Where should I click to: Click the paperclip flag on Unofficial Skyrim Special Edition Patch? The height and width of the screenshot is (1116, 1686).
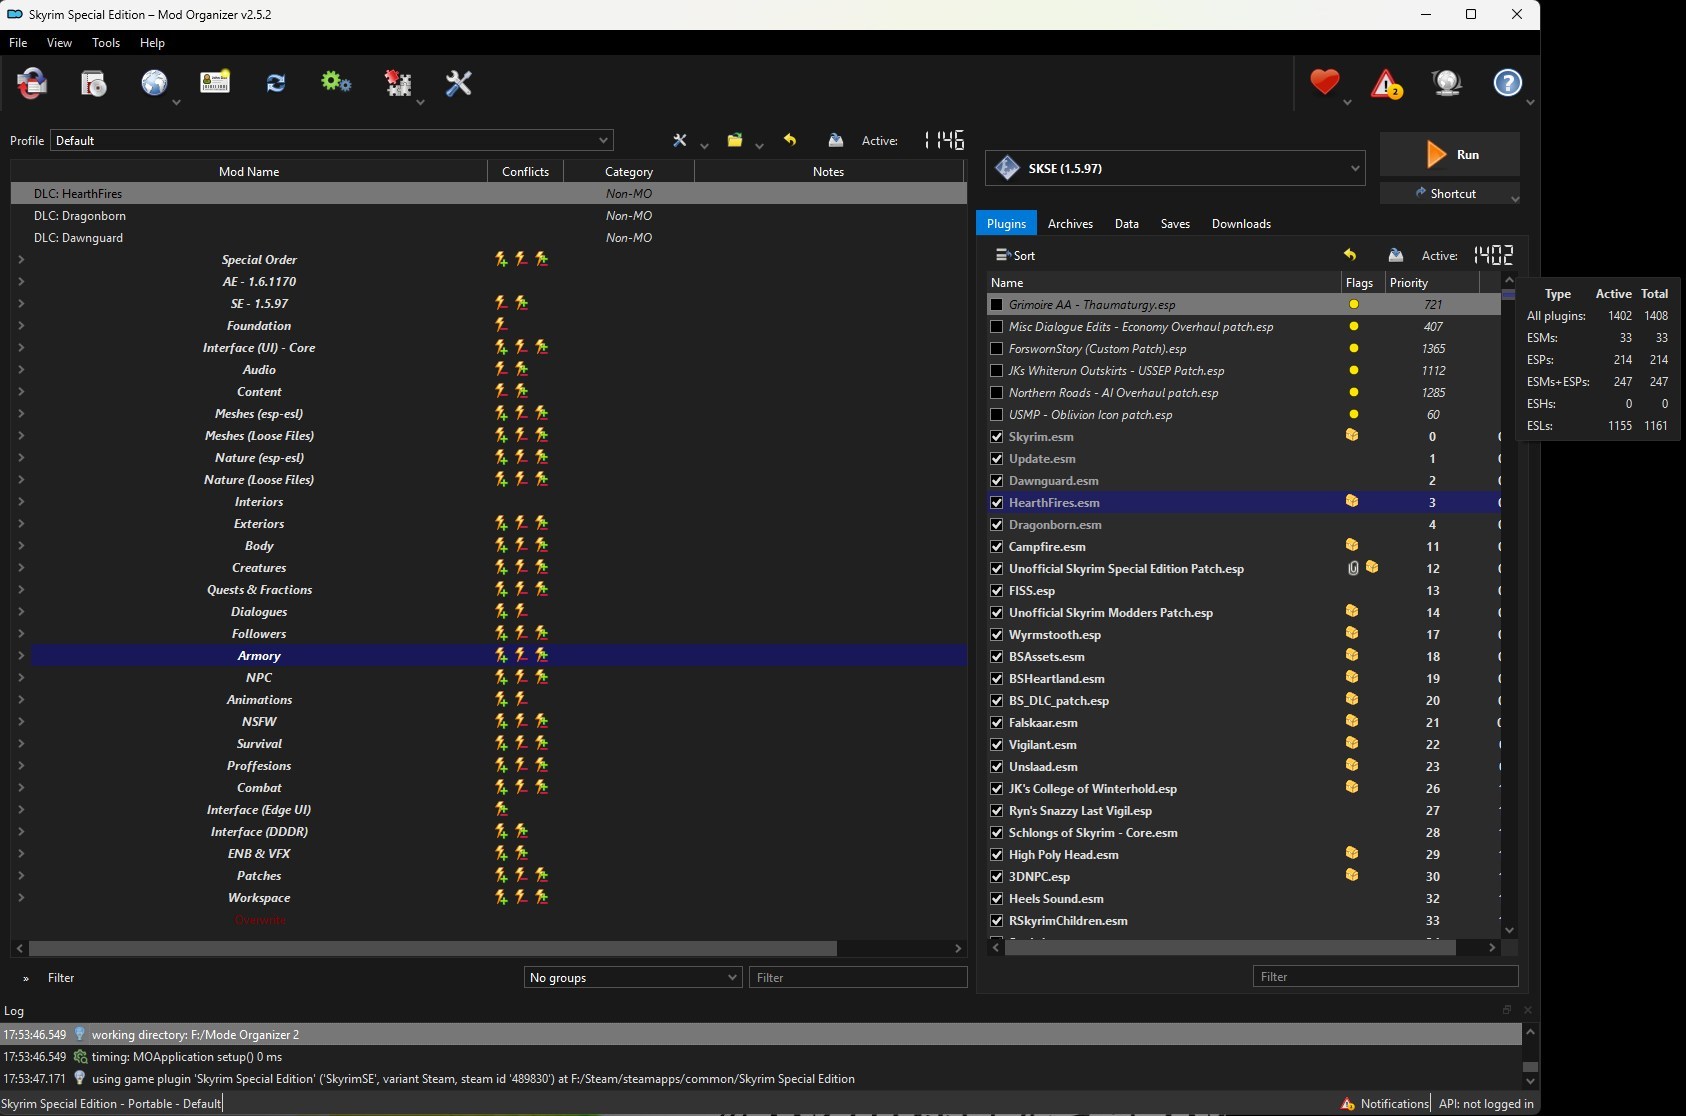coord(1353,568)
